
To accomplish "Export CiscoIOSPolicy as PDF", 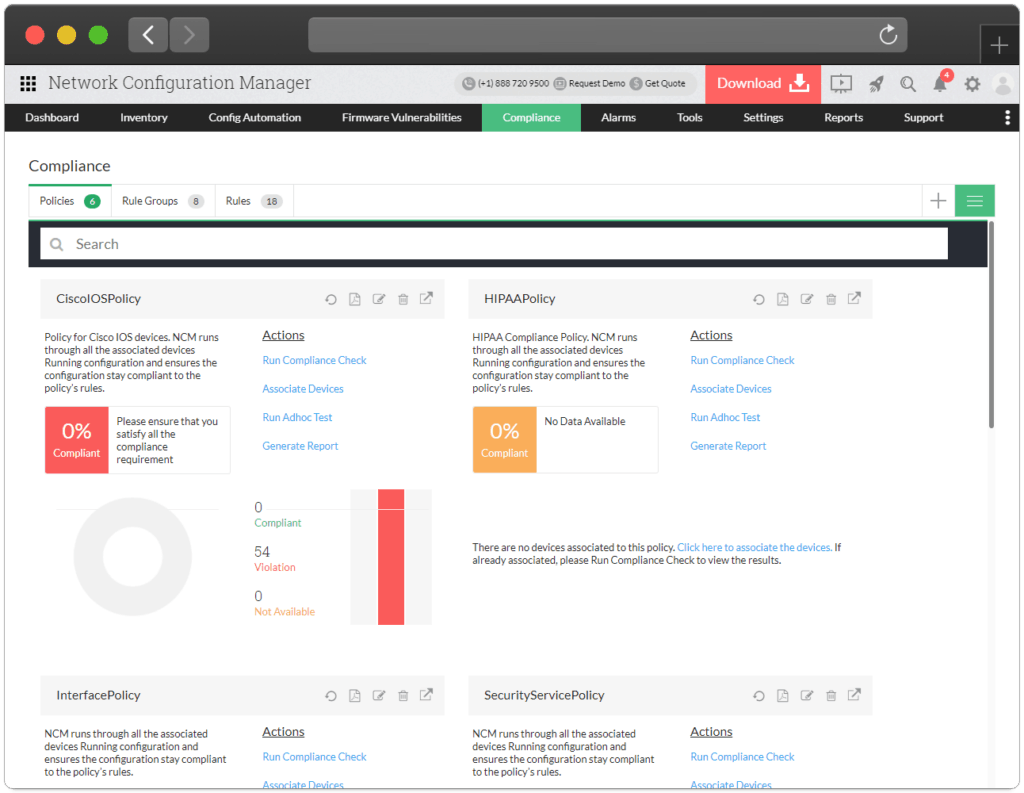I will tap(355, 299).
